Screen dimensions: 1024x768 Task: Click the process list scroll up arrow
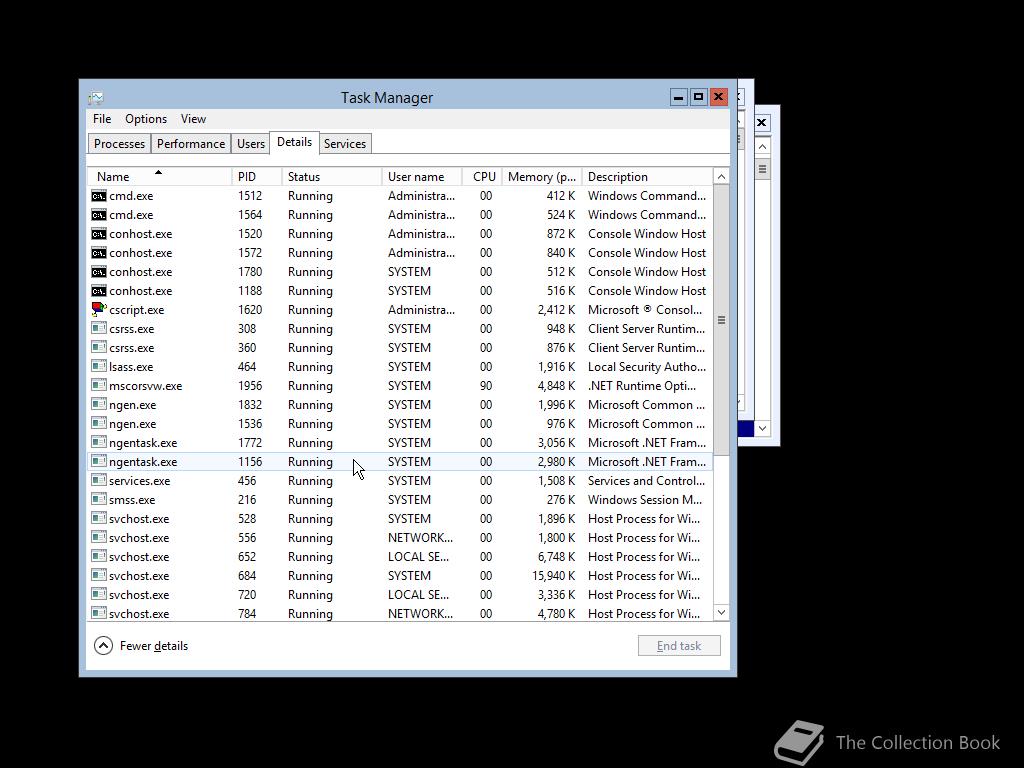tap(721, 177)
